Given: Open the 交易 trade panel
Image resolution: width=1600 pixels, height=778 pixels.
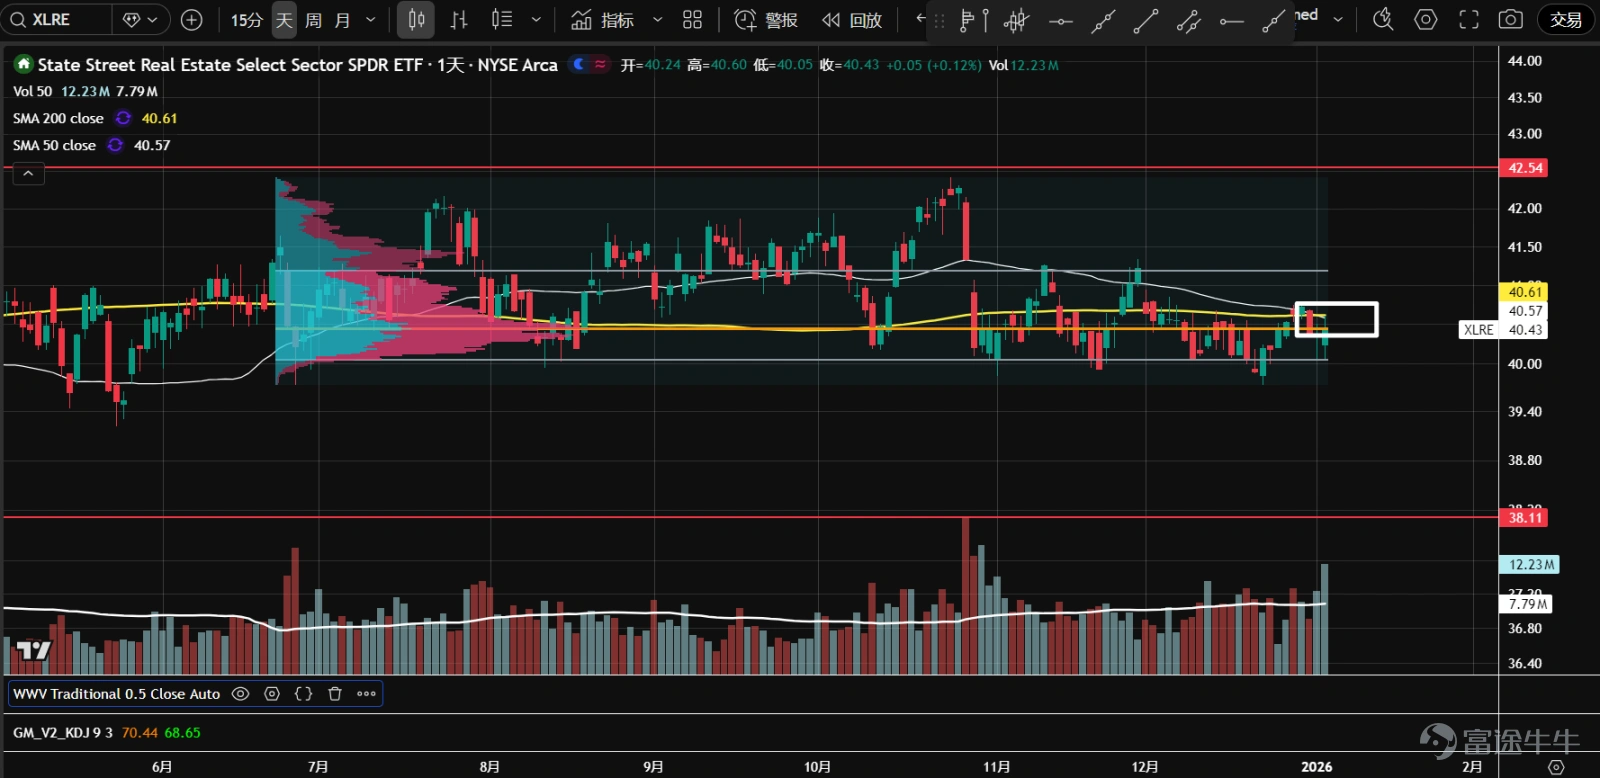Looking at the screenshot, I should coord(1565,19).
